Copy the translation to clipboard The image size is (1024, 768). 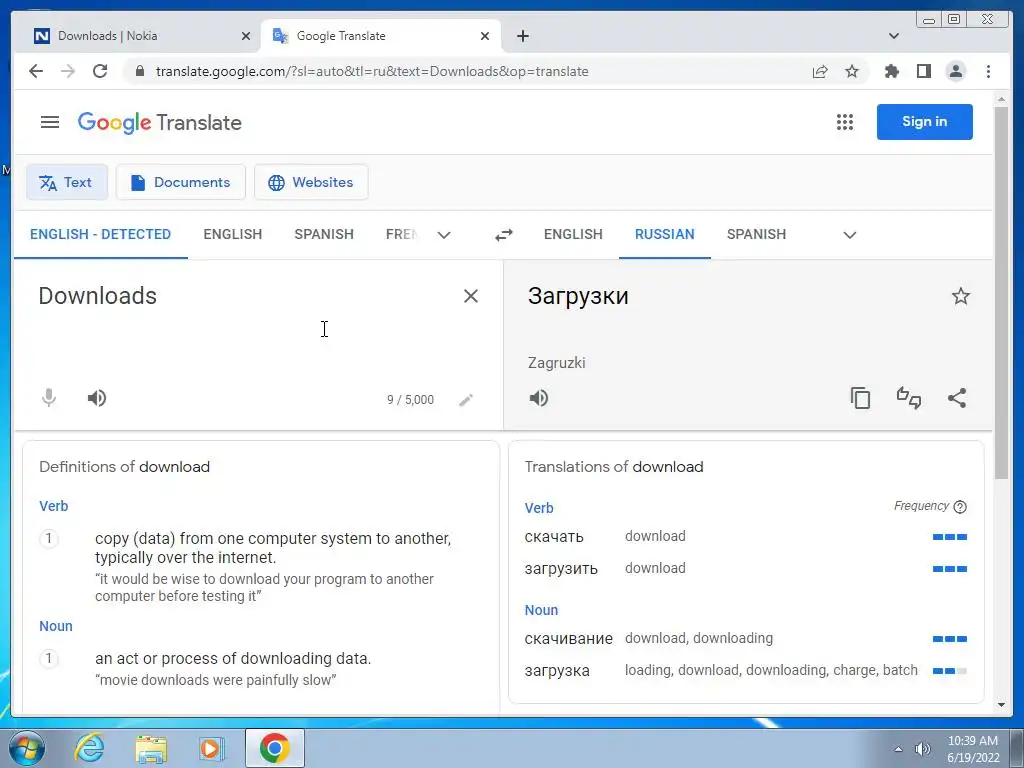coord(860,398)
